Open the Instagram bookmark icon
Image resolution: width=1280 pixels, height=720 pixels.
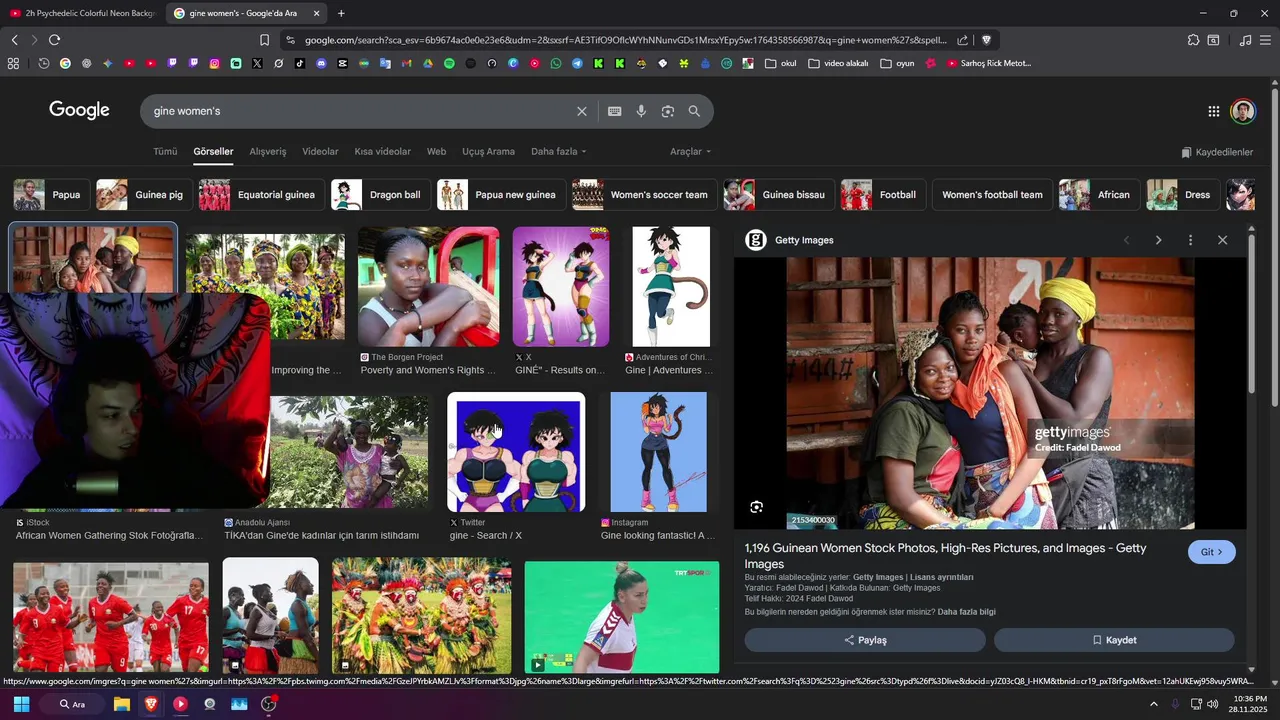click(214, 63)
